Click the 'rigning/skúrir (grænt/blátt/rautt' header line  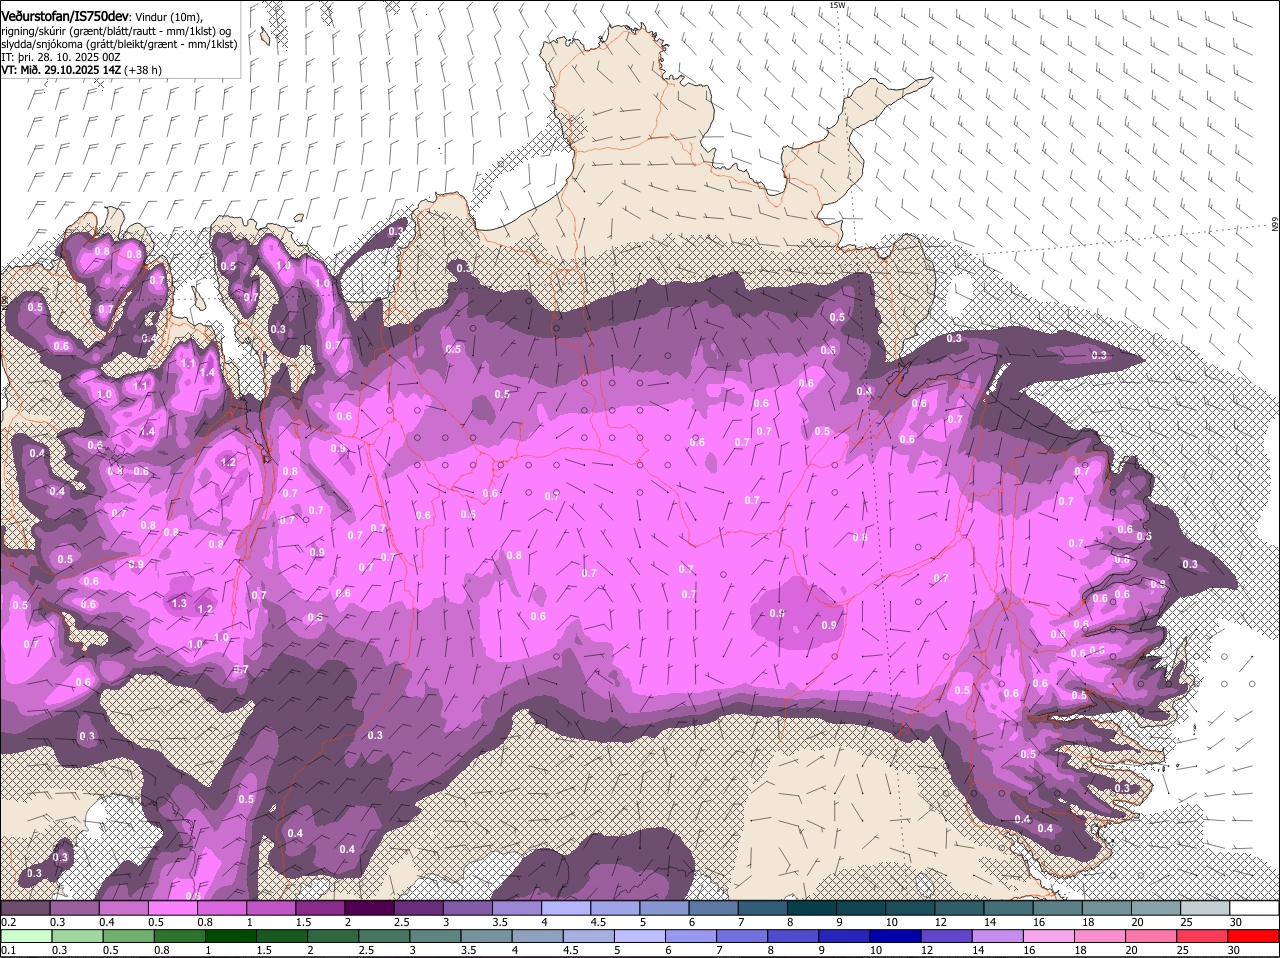tap(116, 30)
